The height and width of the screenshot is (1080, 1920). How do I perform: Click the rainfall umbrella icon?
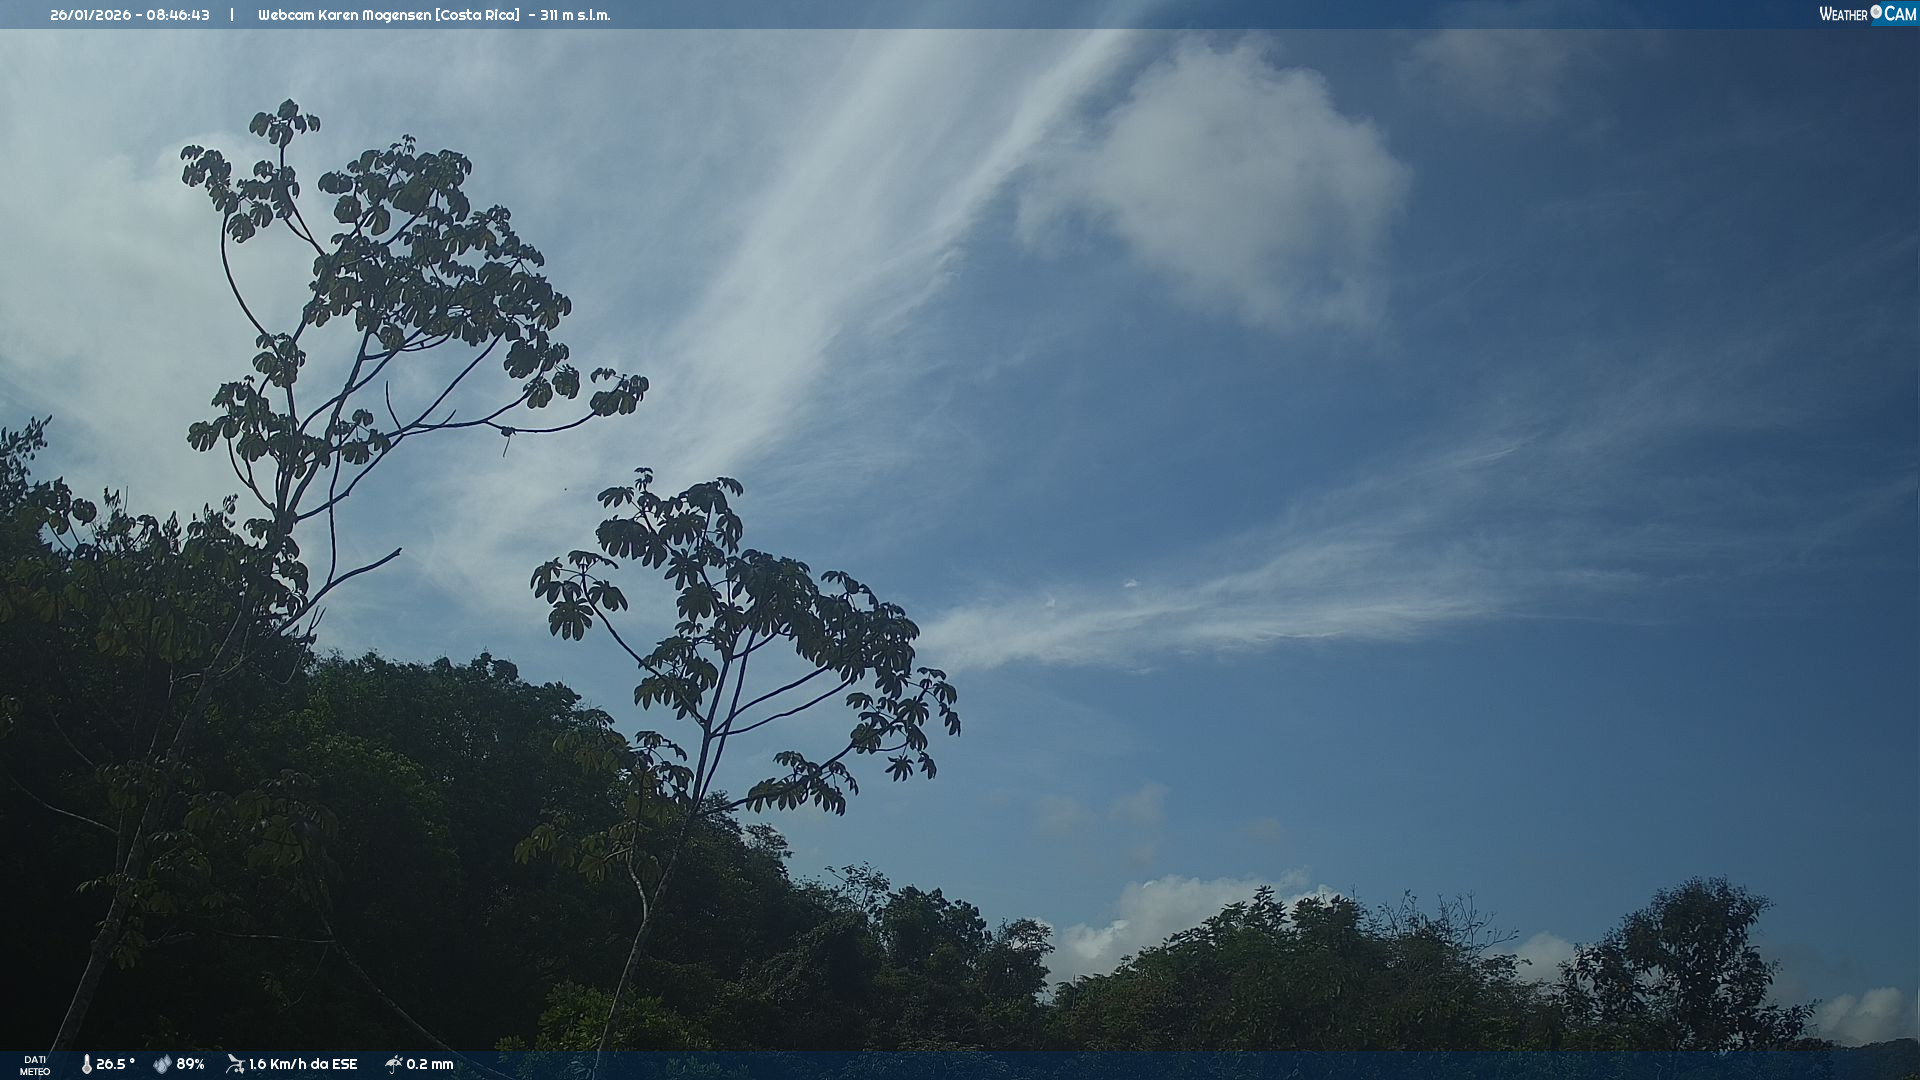394,1064
